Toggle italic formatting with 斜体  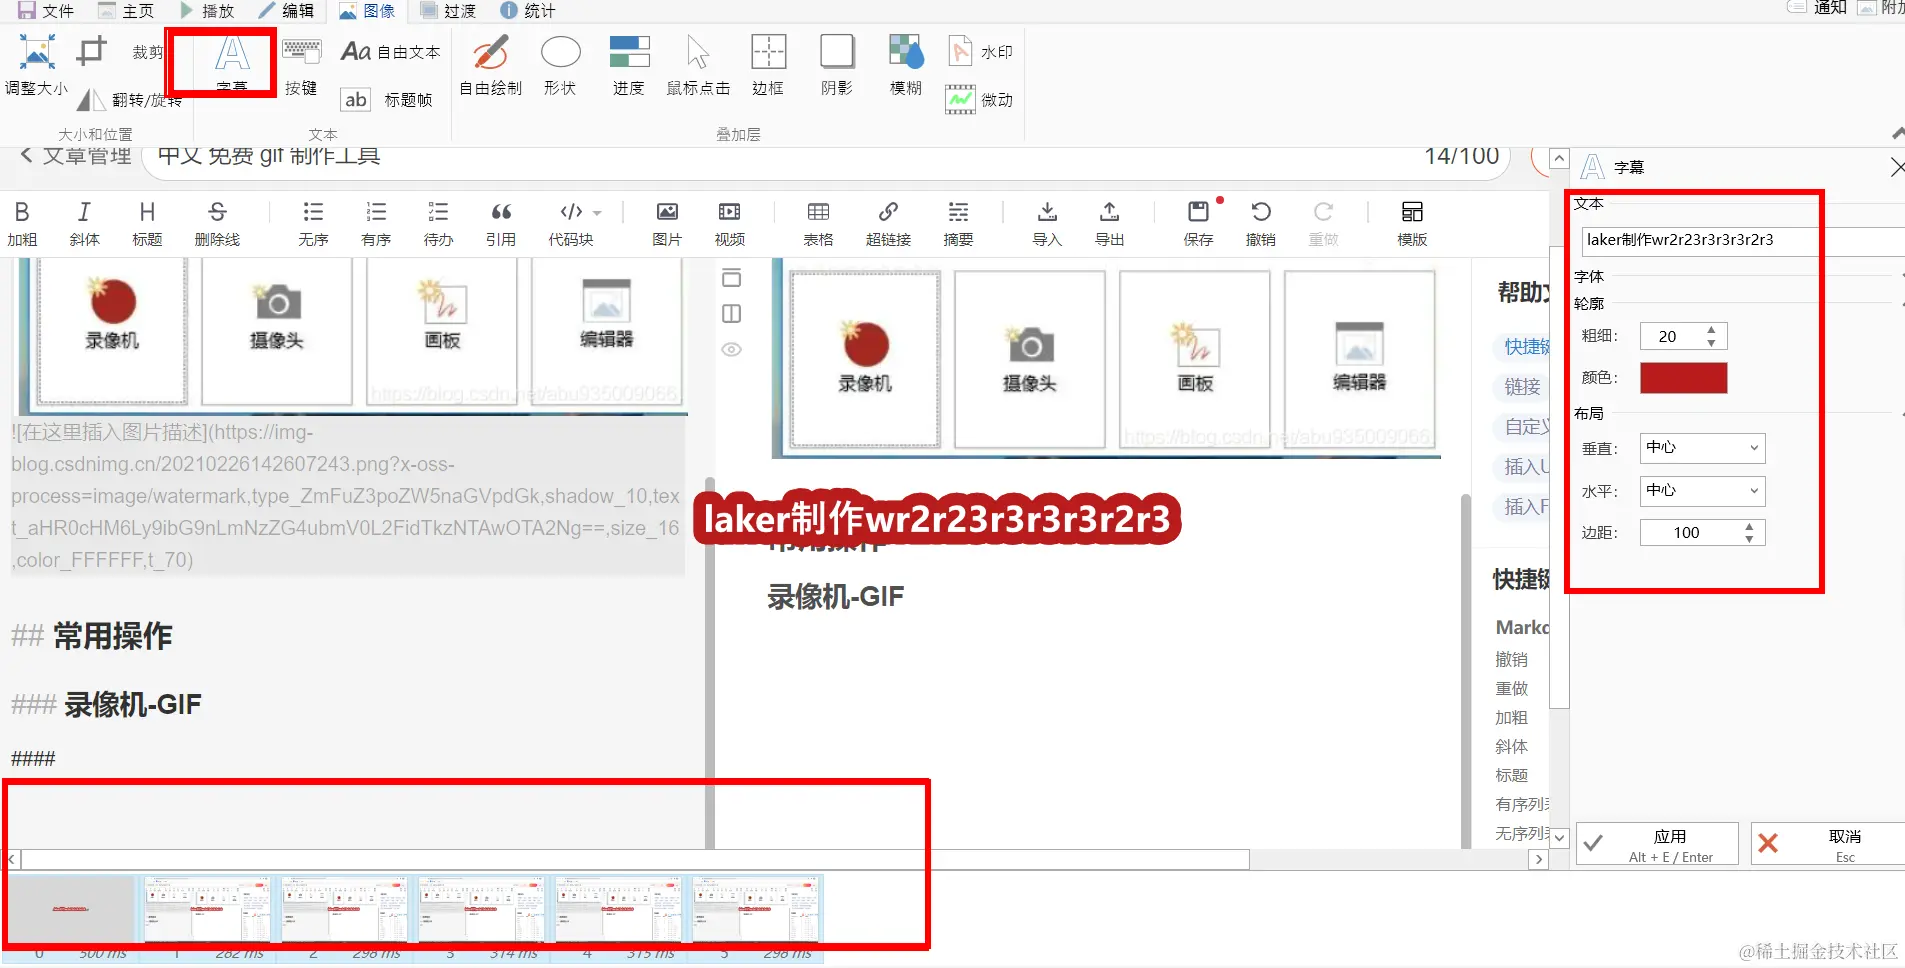[84, 222]
